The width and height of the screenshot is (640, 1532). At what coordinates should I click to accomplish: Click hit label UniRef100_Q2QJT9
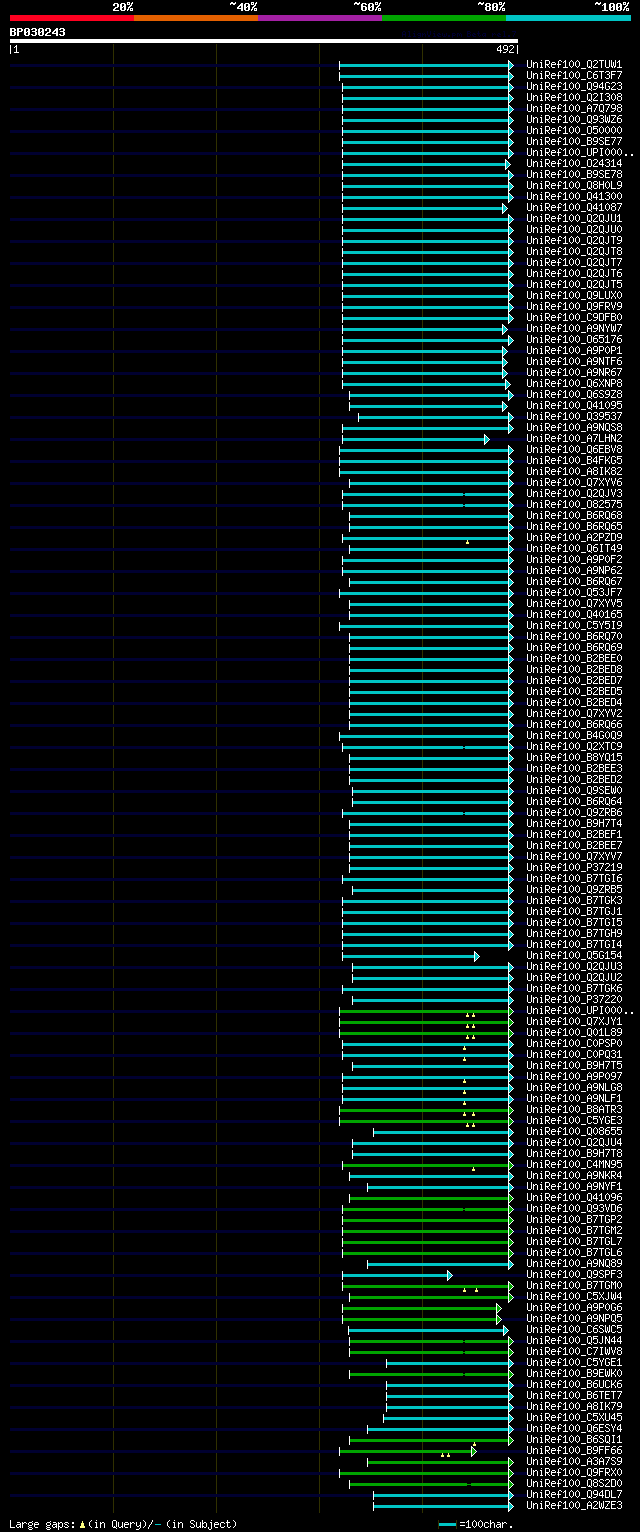tap(574, 240)
